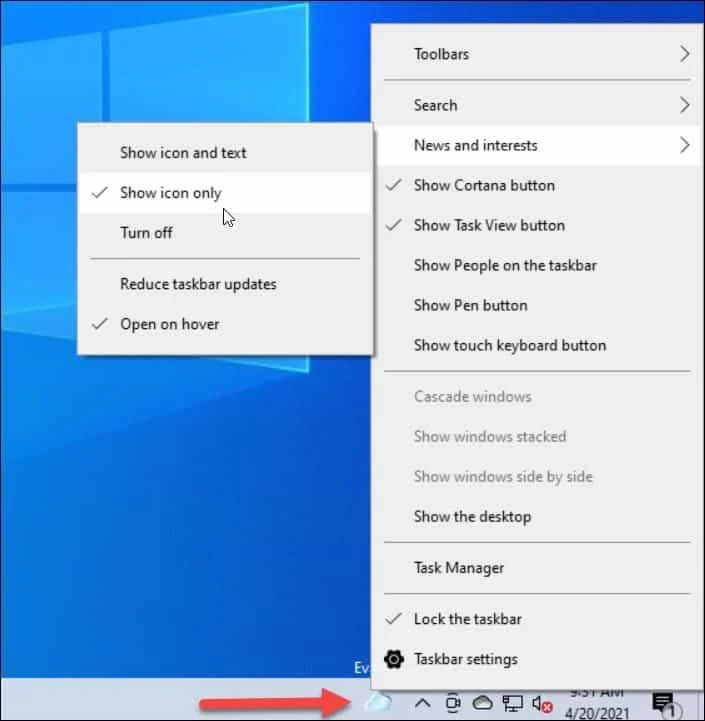Open the News and interests entry
Screen dimensions: 705x721
(537, 145)
